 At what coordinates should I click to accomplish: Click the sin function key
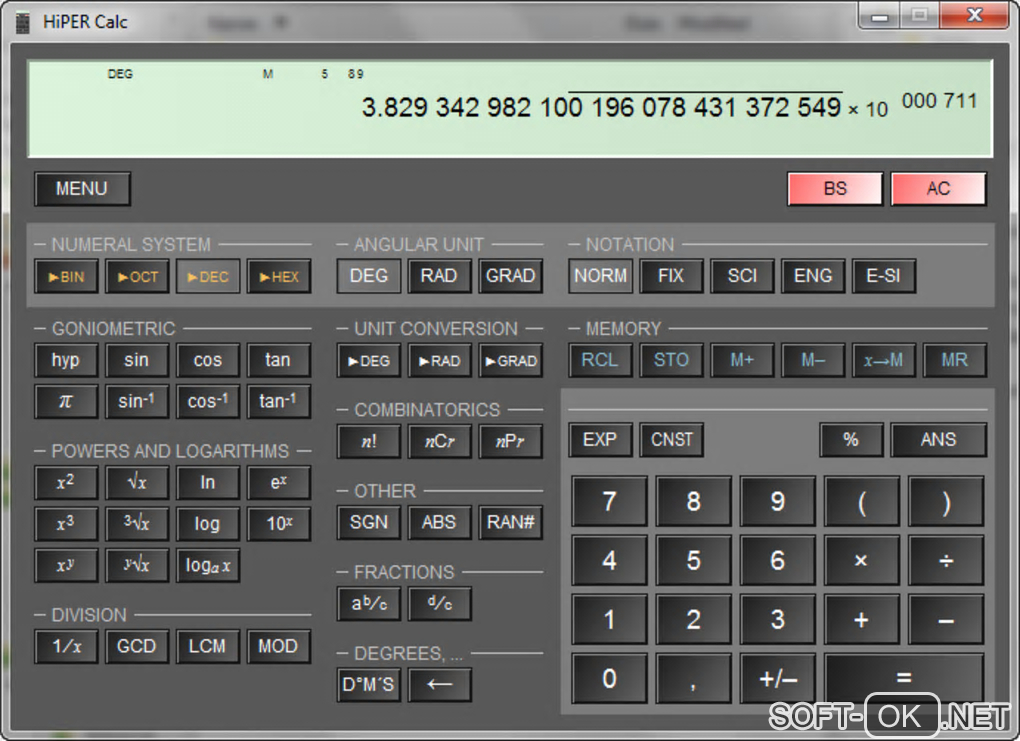click(x=137, y=360)
